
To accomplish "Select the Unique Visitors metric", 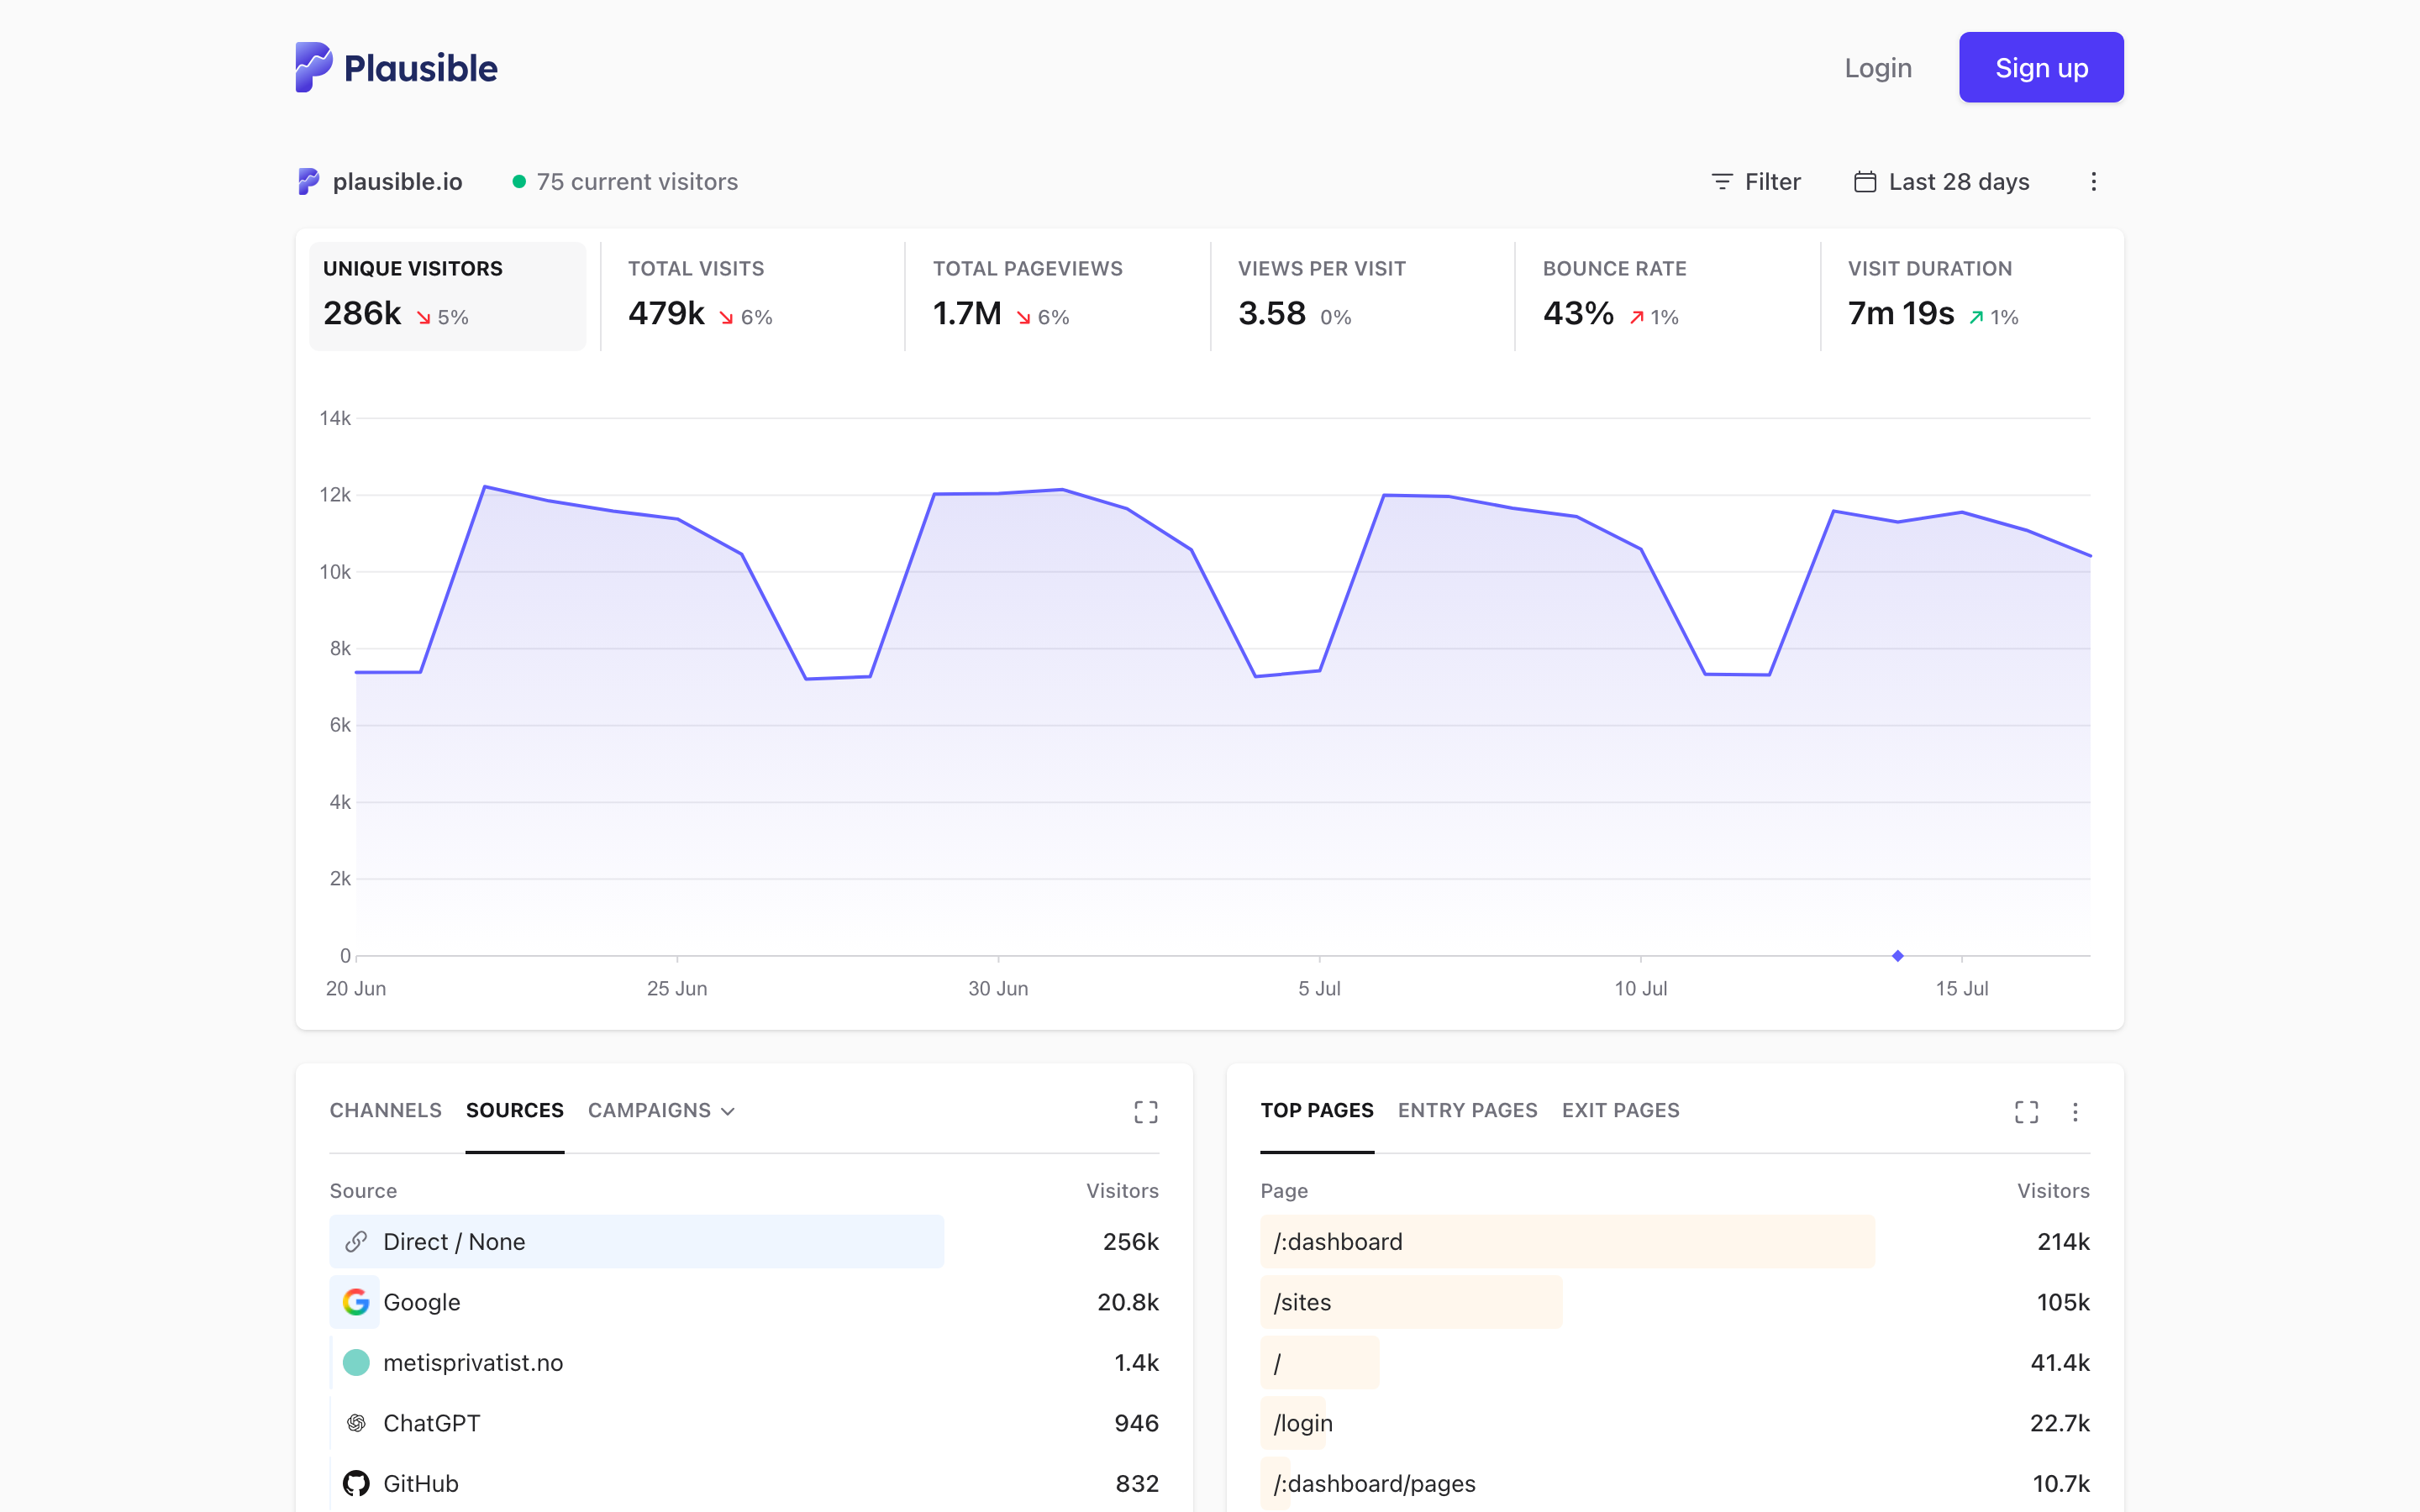I will [x=447, y=296].
